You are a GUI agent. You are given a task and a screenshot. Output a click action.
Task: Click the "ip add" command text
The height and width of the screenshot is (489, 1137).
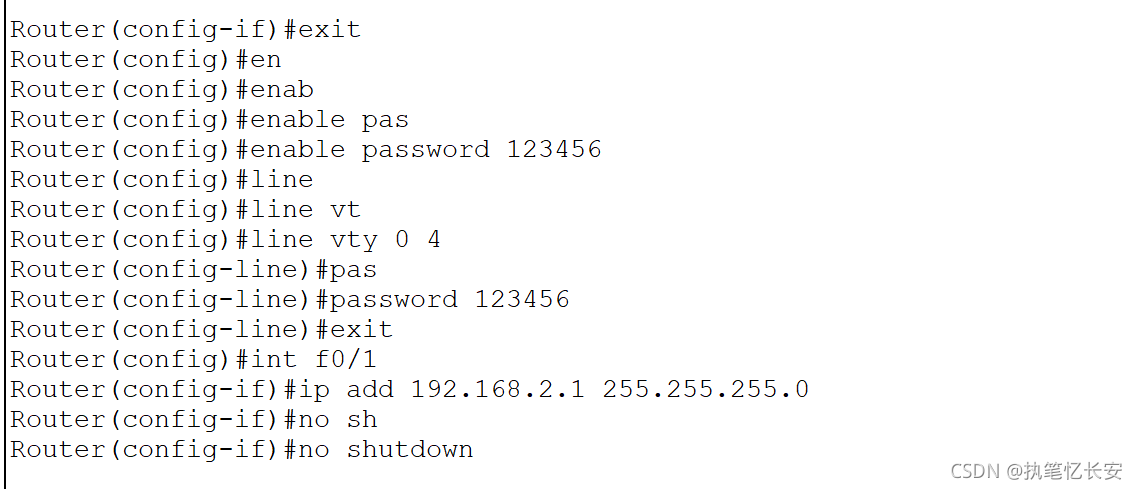(345, 389)
